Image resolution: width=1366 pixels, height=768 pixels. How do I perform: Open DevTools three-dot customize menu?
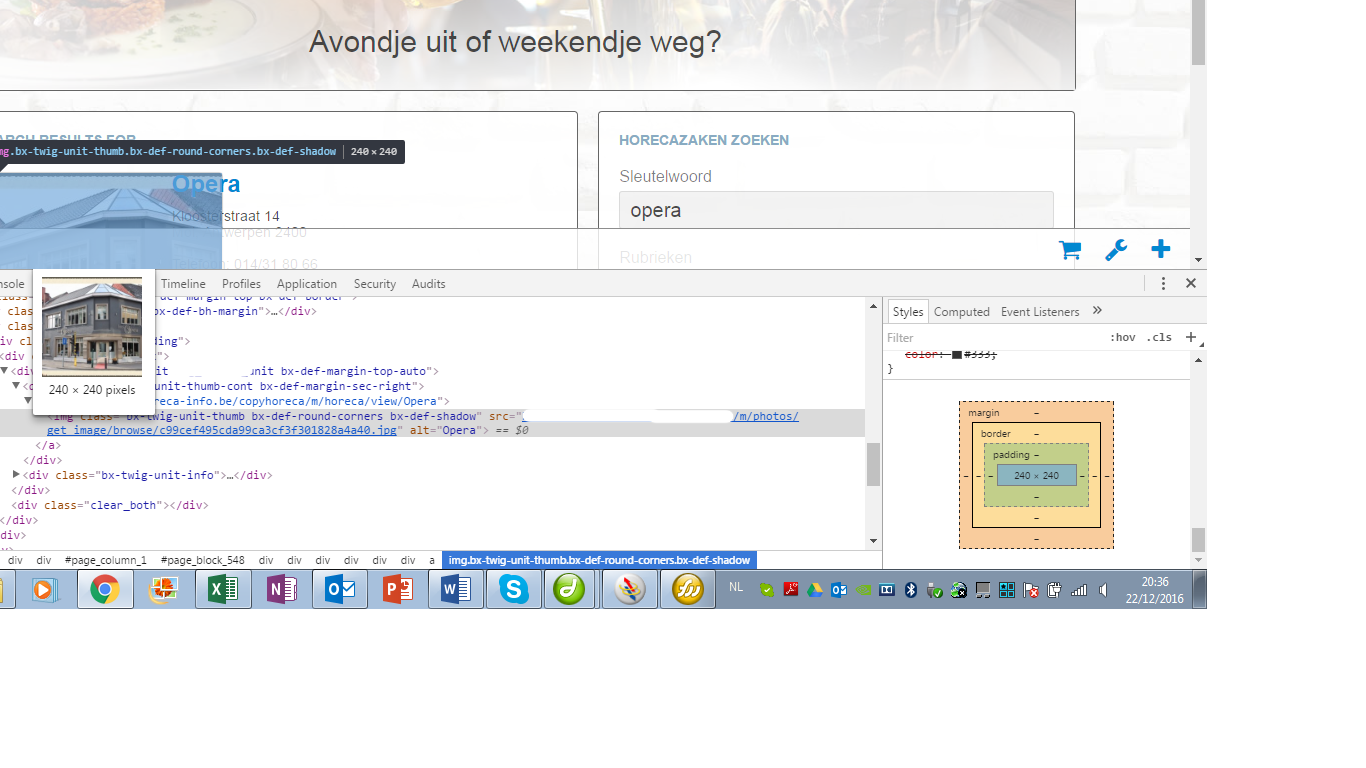1163,284
